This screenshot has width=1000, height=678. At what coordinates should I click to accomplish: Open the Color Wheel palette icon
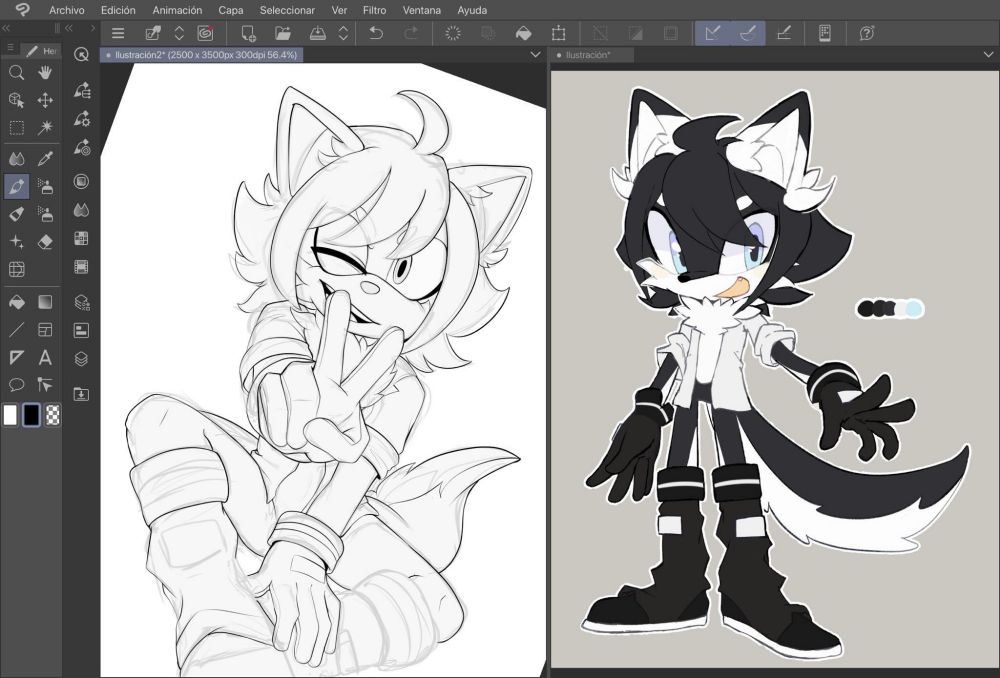pos(81,182)
